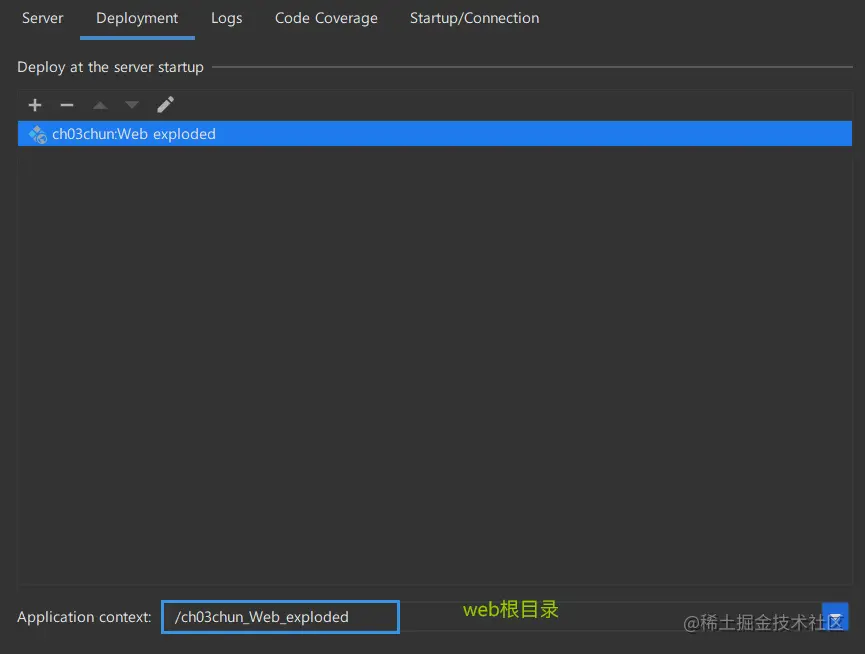The image size is (865, 654).
Task: Open the Application context dropdown arrow
Action: coord(835,617)
